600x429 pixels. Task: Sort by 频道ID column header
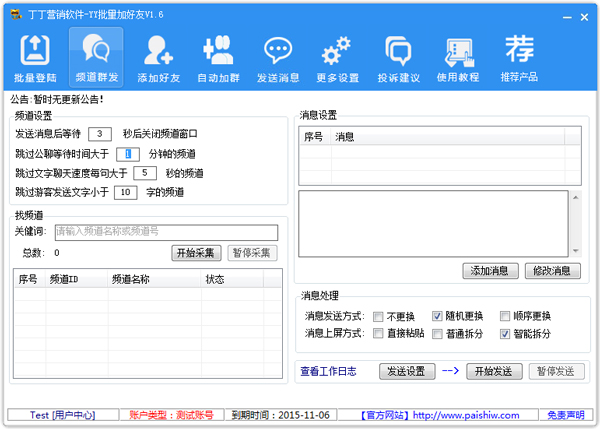(x=77, y=279)
